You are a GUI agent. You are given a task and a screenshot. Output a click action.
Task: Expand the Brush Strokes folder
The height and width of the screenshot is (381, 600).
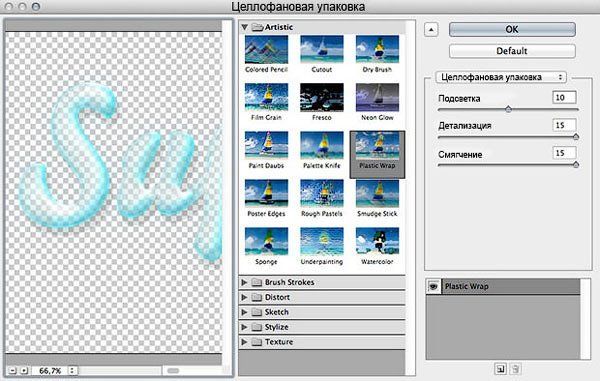(244, 282)
